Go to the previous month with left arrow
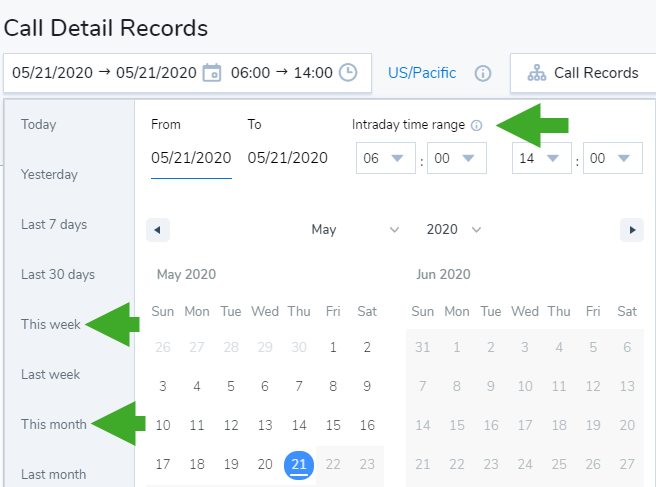656x487 pixels. point(158,230)
